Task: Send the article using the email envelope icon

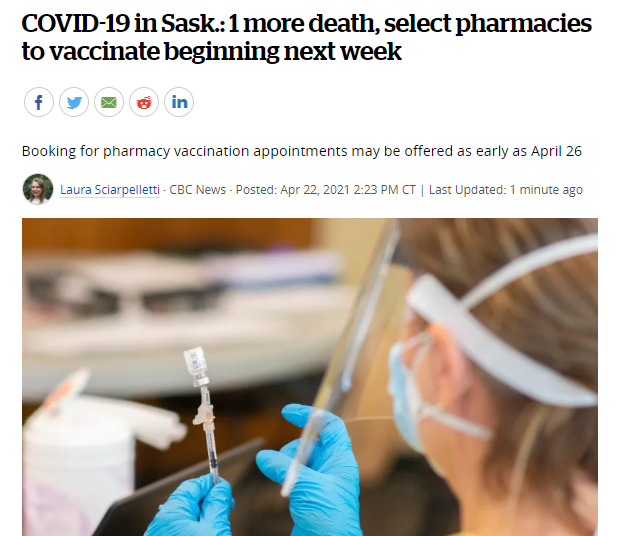Action: [x=109, y=102]
